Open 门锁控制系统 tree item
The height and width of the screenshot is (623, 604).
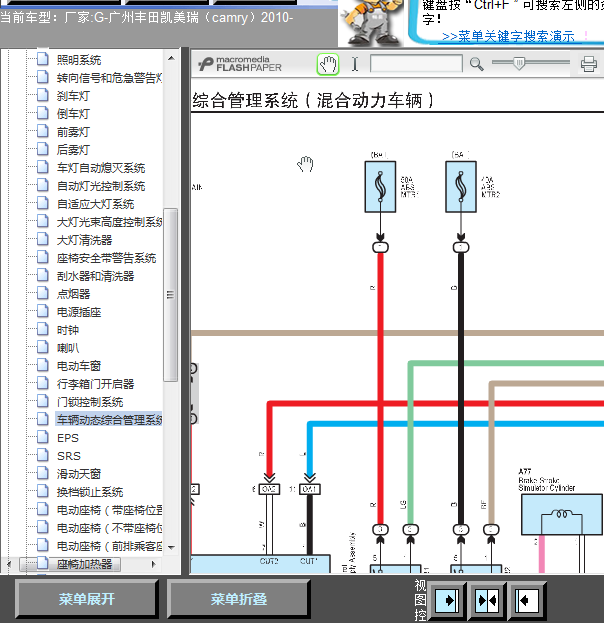(90, 402)
